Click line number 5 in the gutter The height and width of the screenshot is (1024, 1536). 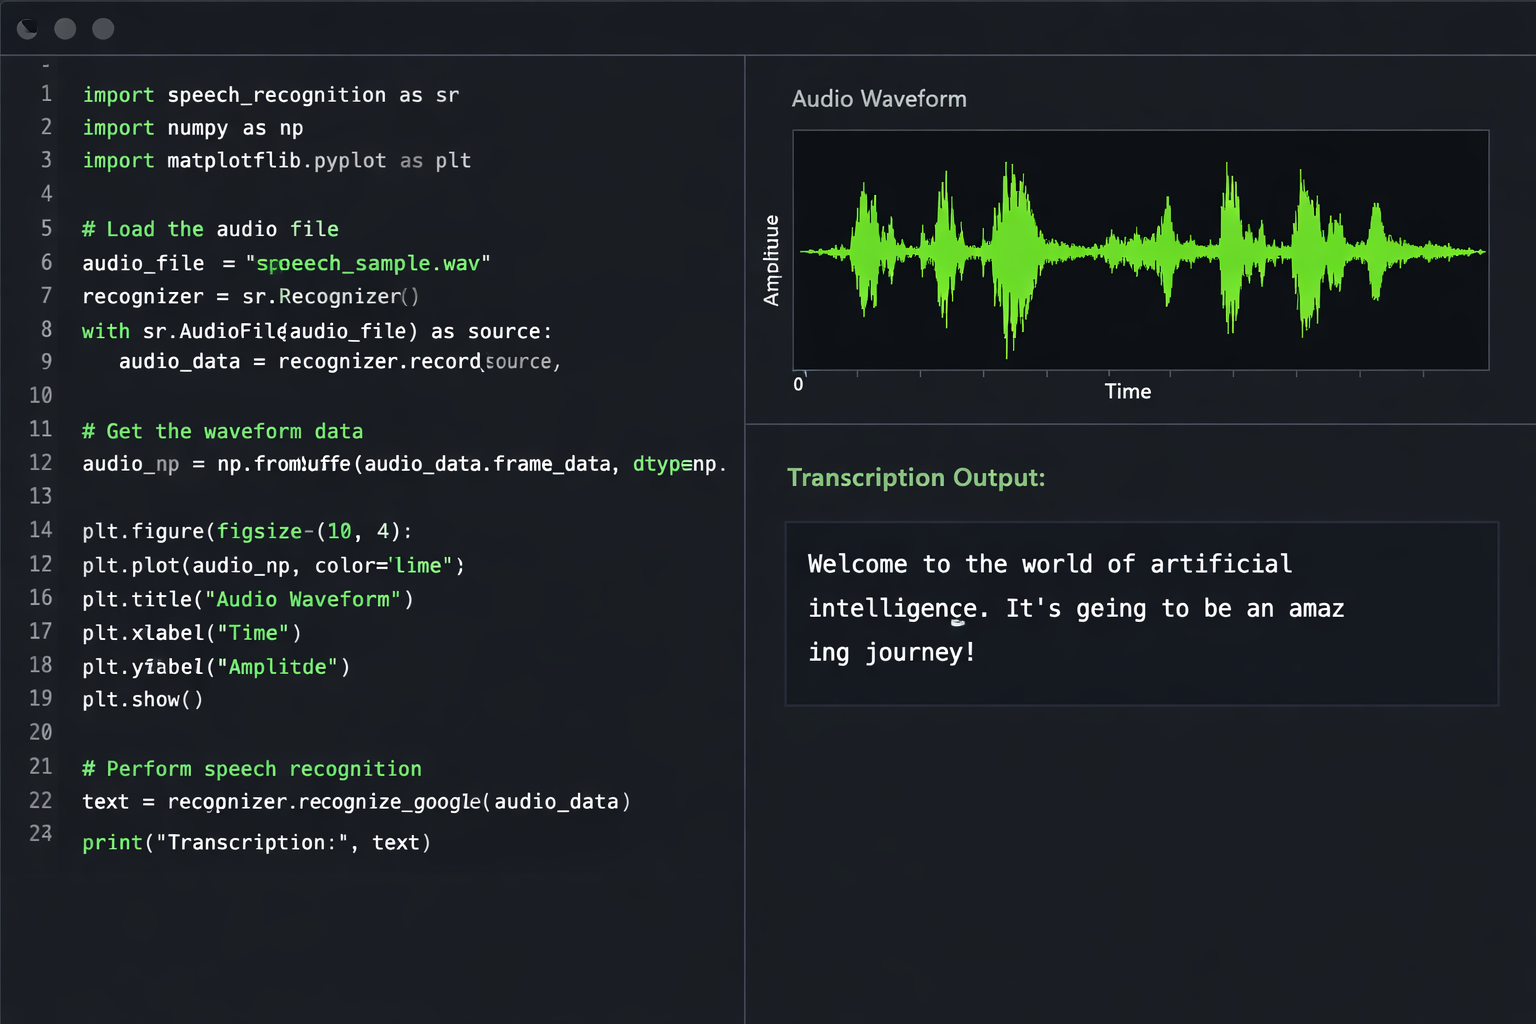tap(46, 228)
